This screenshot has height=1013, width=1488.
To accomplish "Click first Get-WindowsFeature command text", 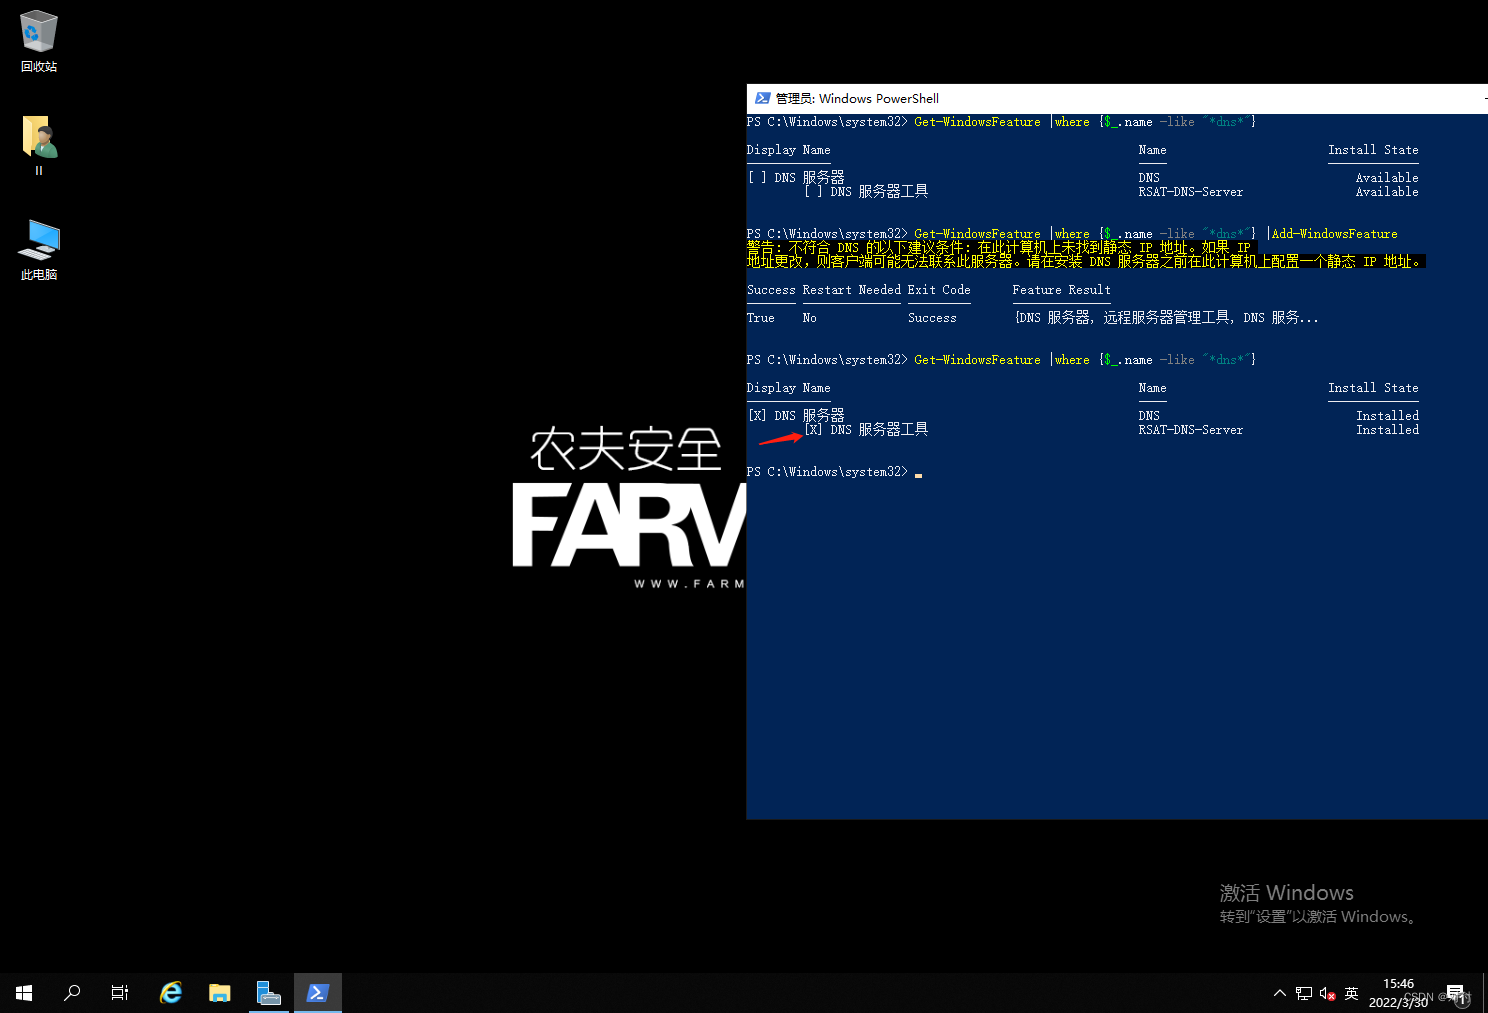I will click(x=977, y=122).
